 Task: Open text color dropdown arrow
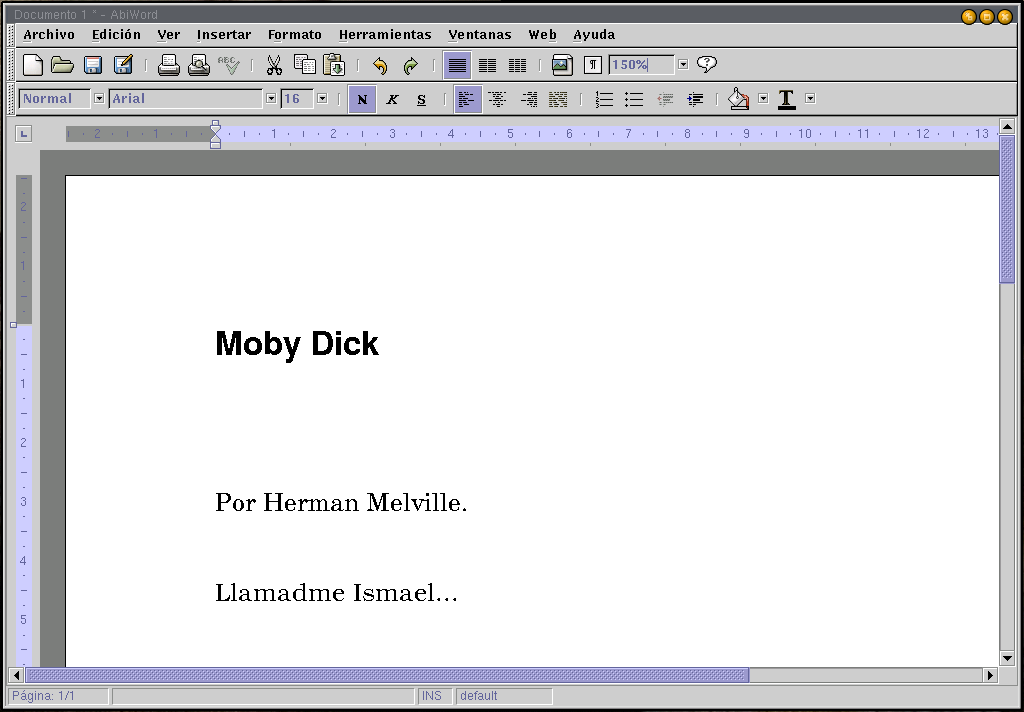coord(810,99)
